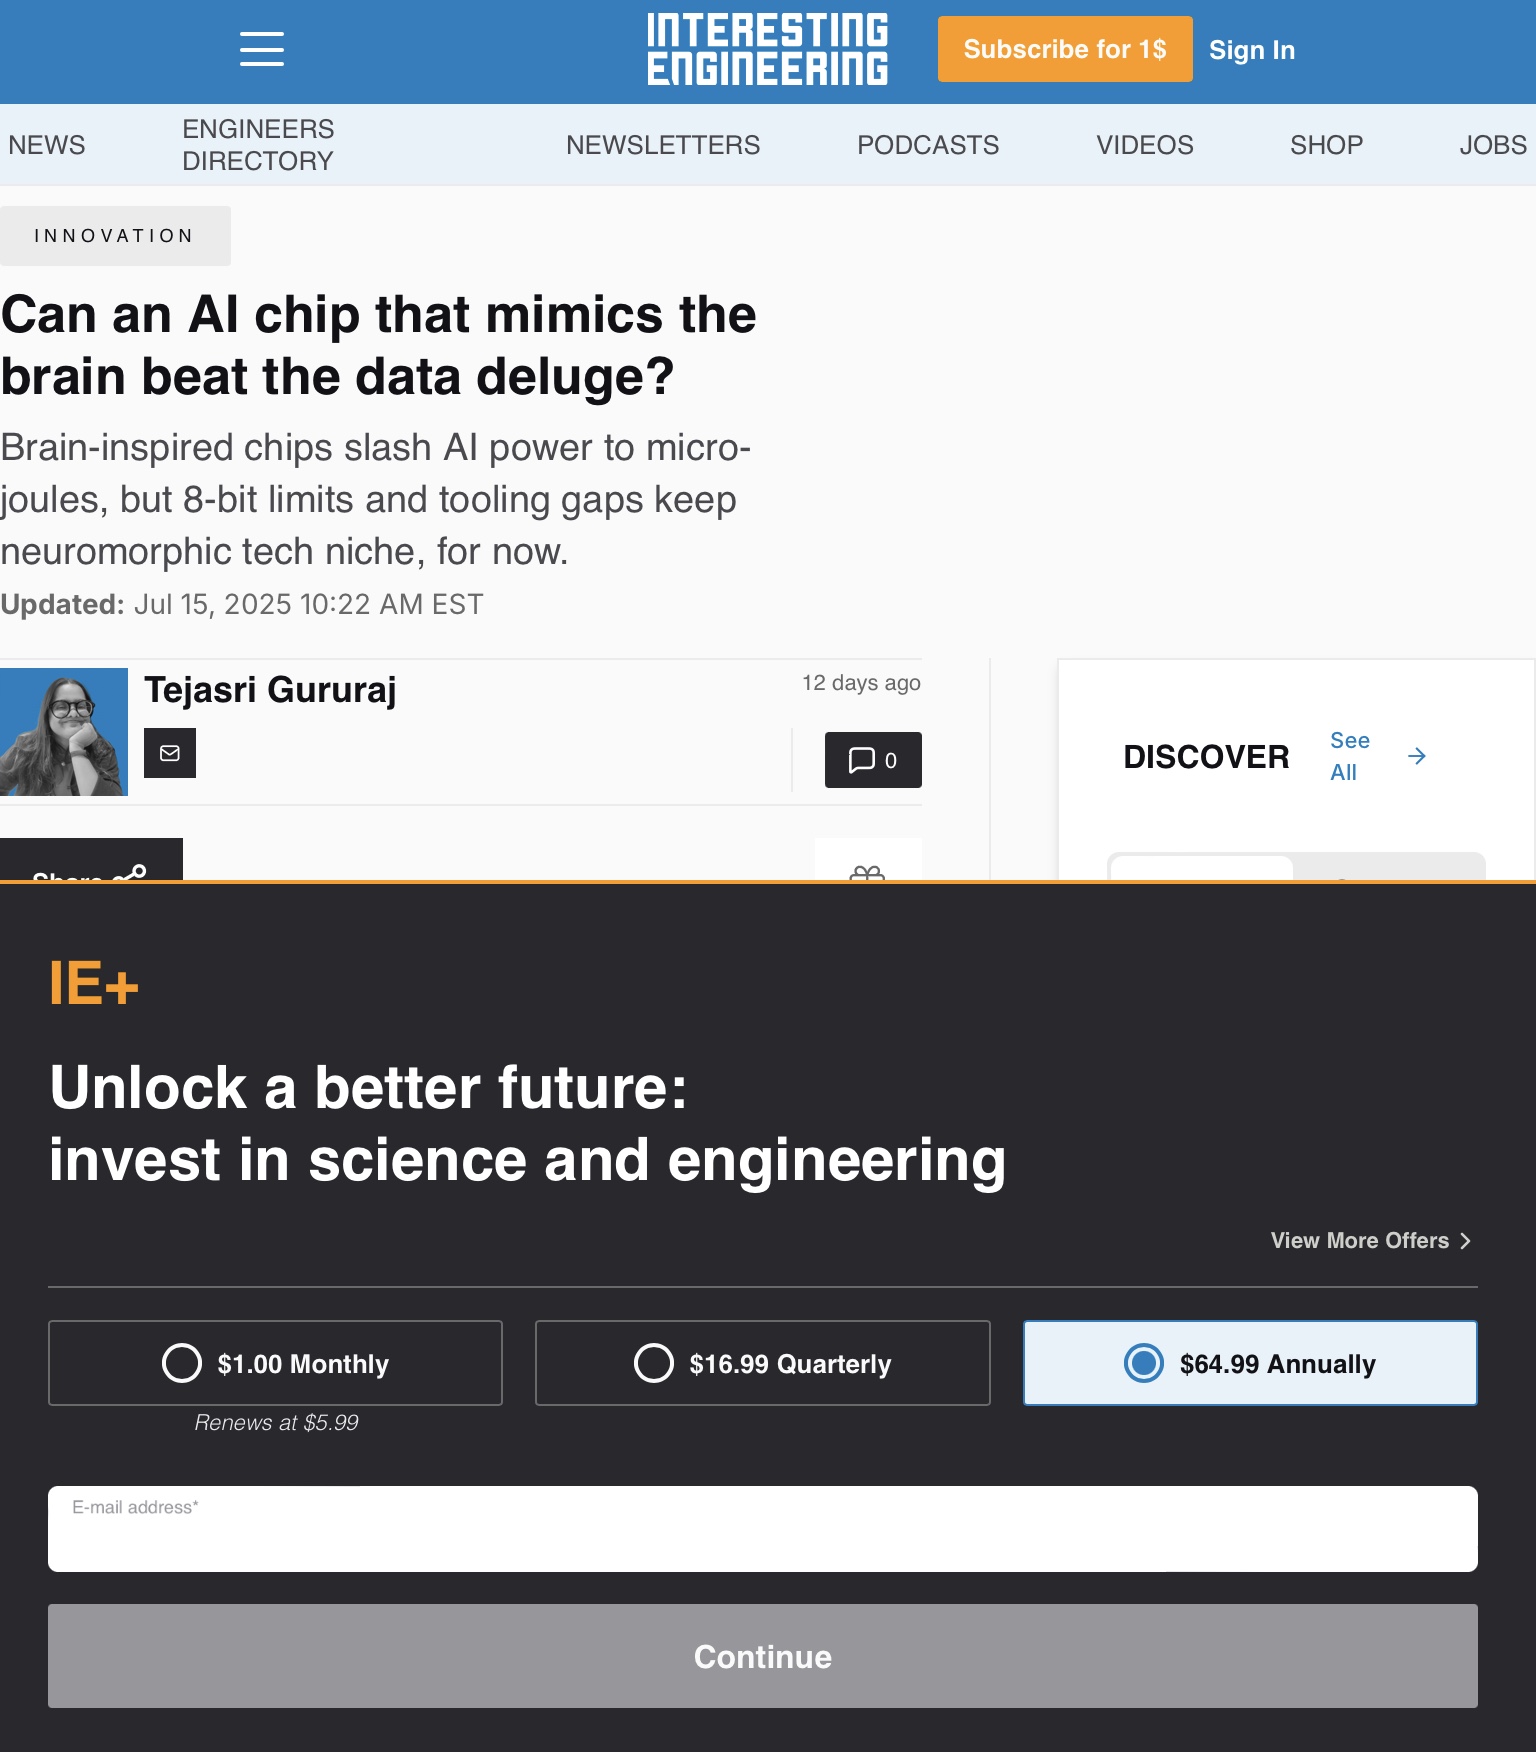Click the Interesting Engineering logo
Screen dimensions: 1536x1752
pos(767,49)
